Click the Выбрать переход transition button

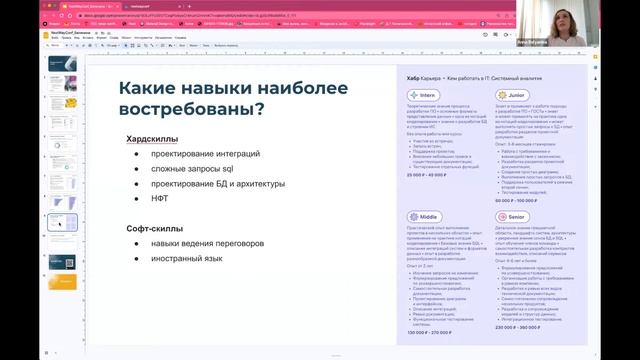226,45
